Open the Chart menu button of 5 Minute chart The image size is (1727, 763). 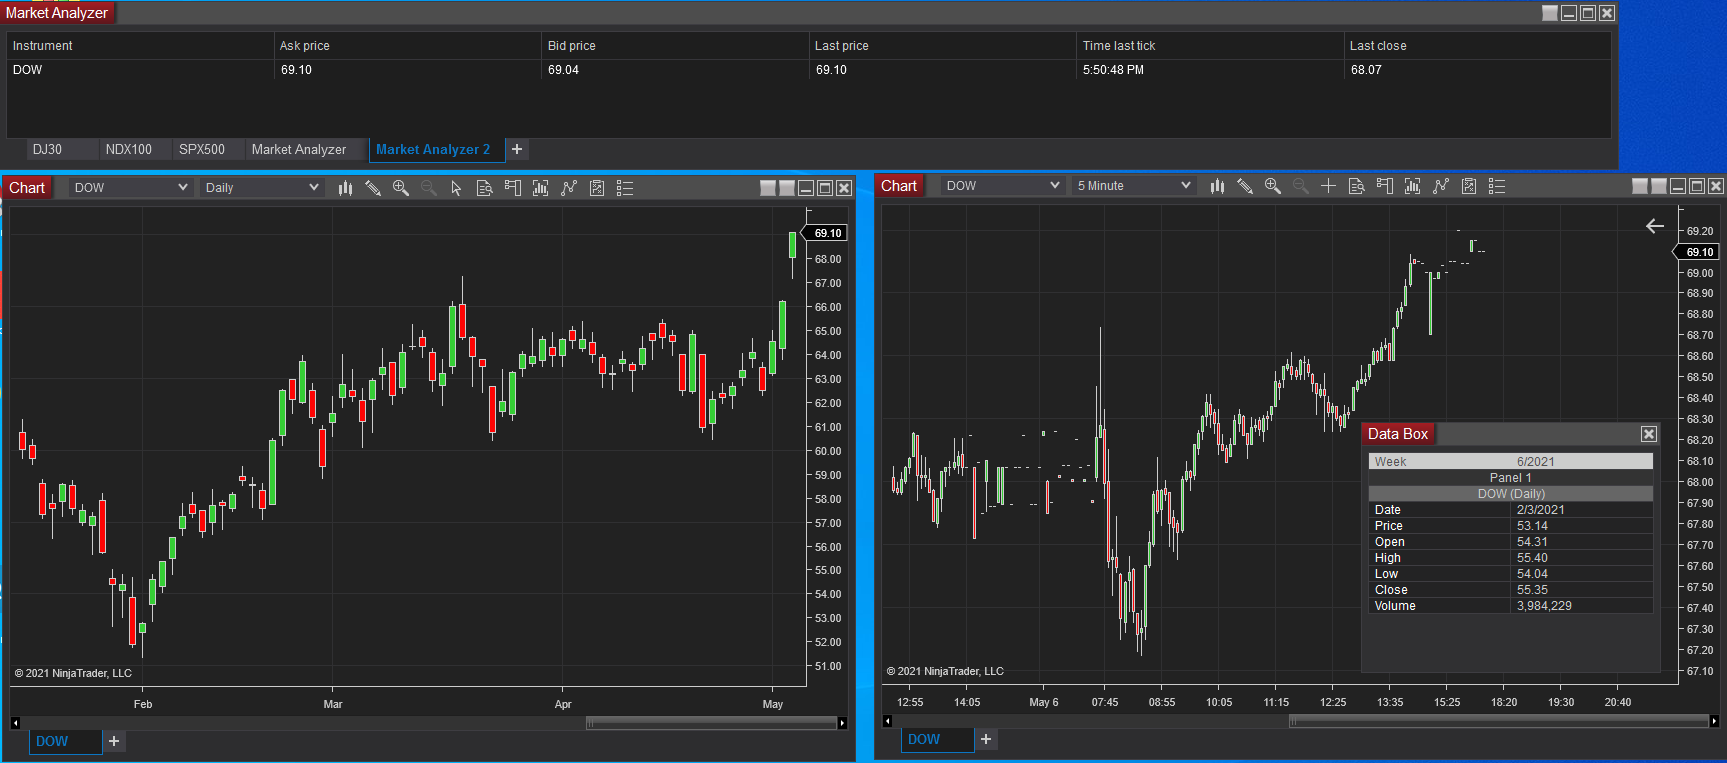(899, 186)
